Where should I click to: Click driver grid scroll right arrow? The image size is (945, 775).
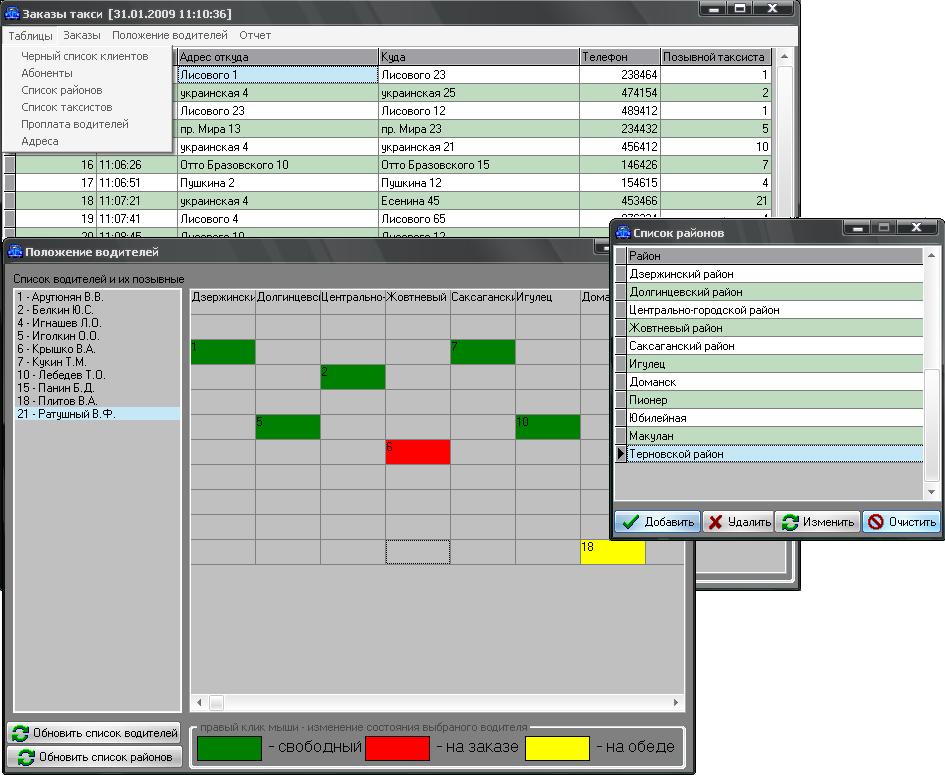(x=676, y=703)
